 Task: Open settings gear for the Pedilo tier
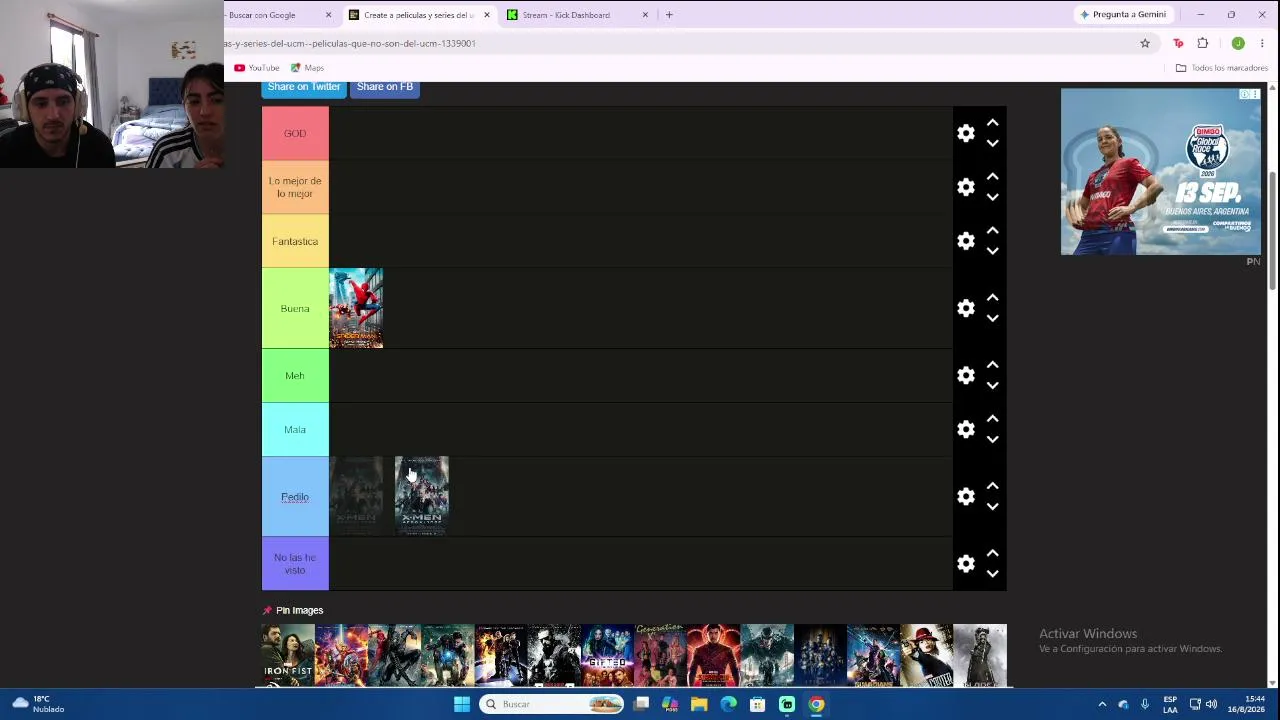[x=966, y=496]
